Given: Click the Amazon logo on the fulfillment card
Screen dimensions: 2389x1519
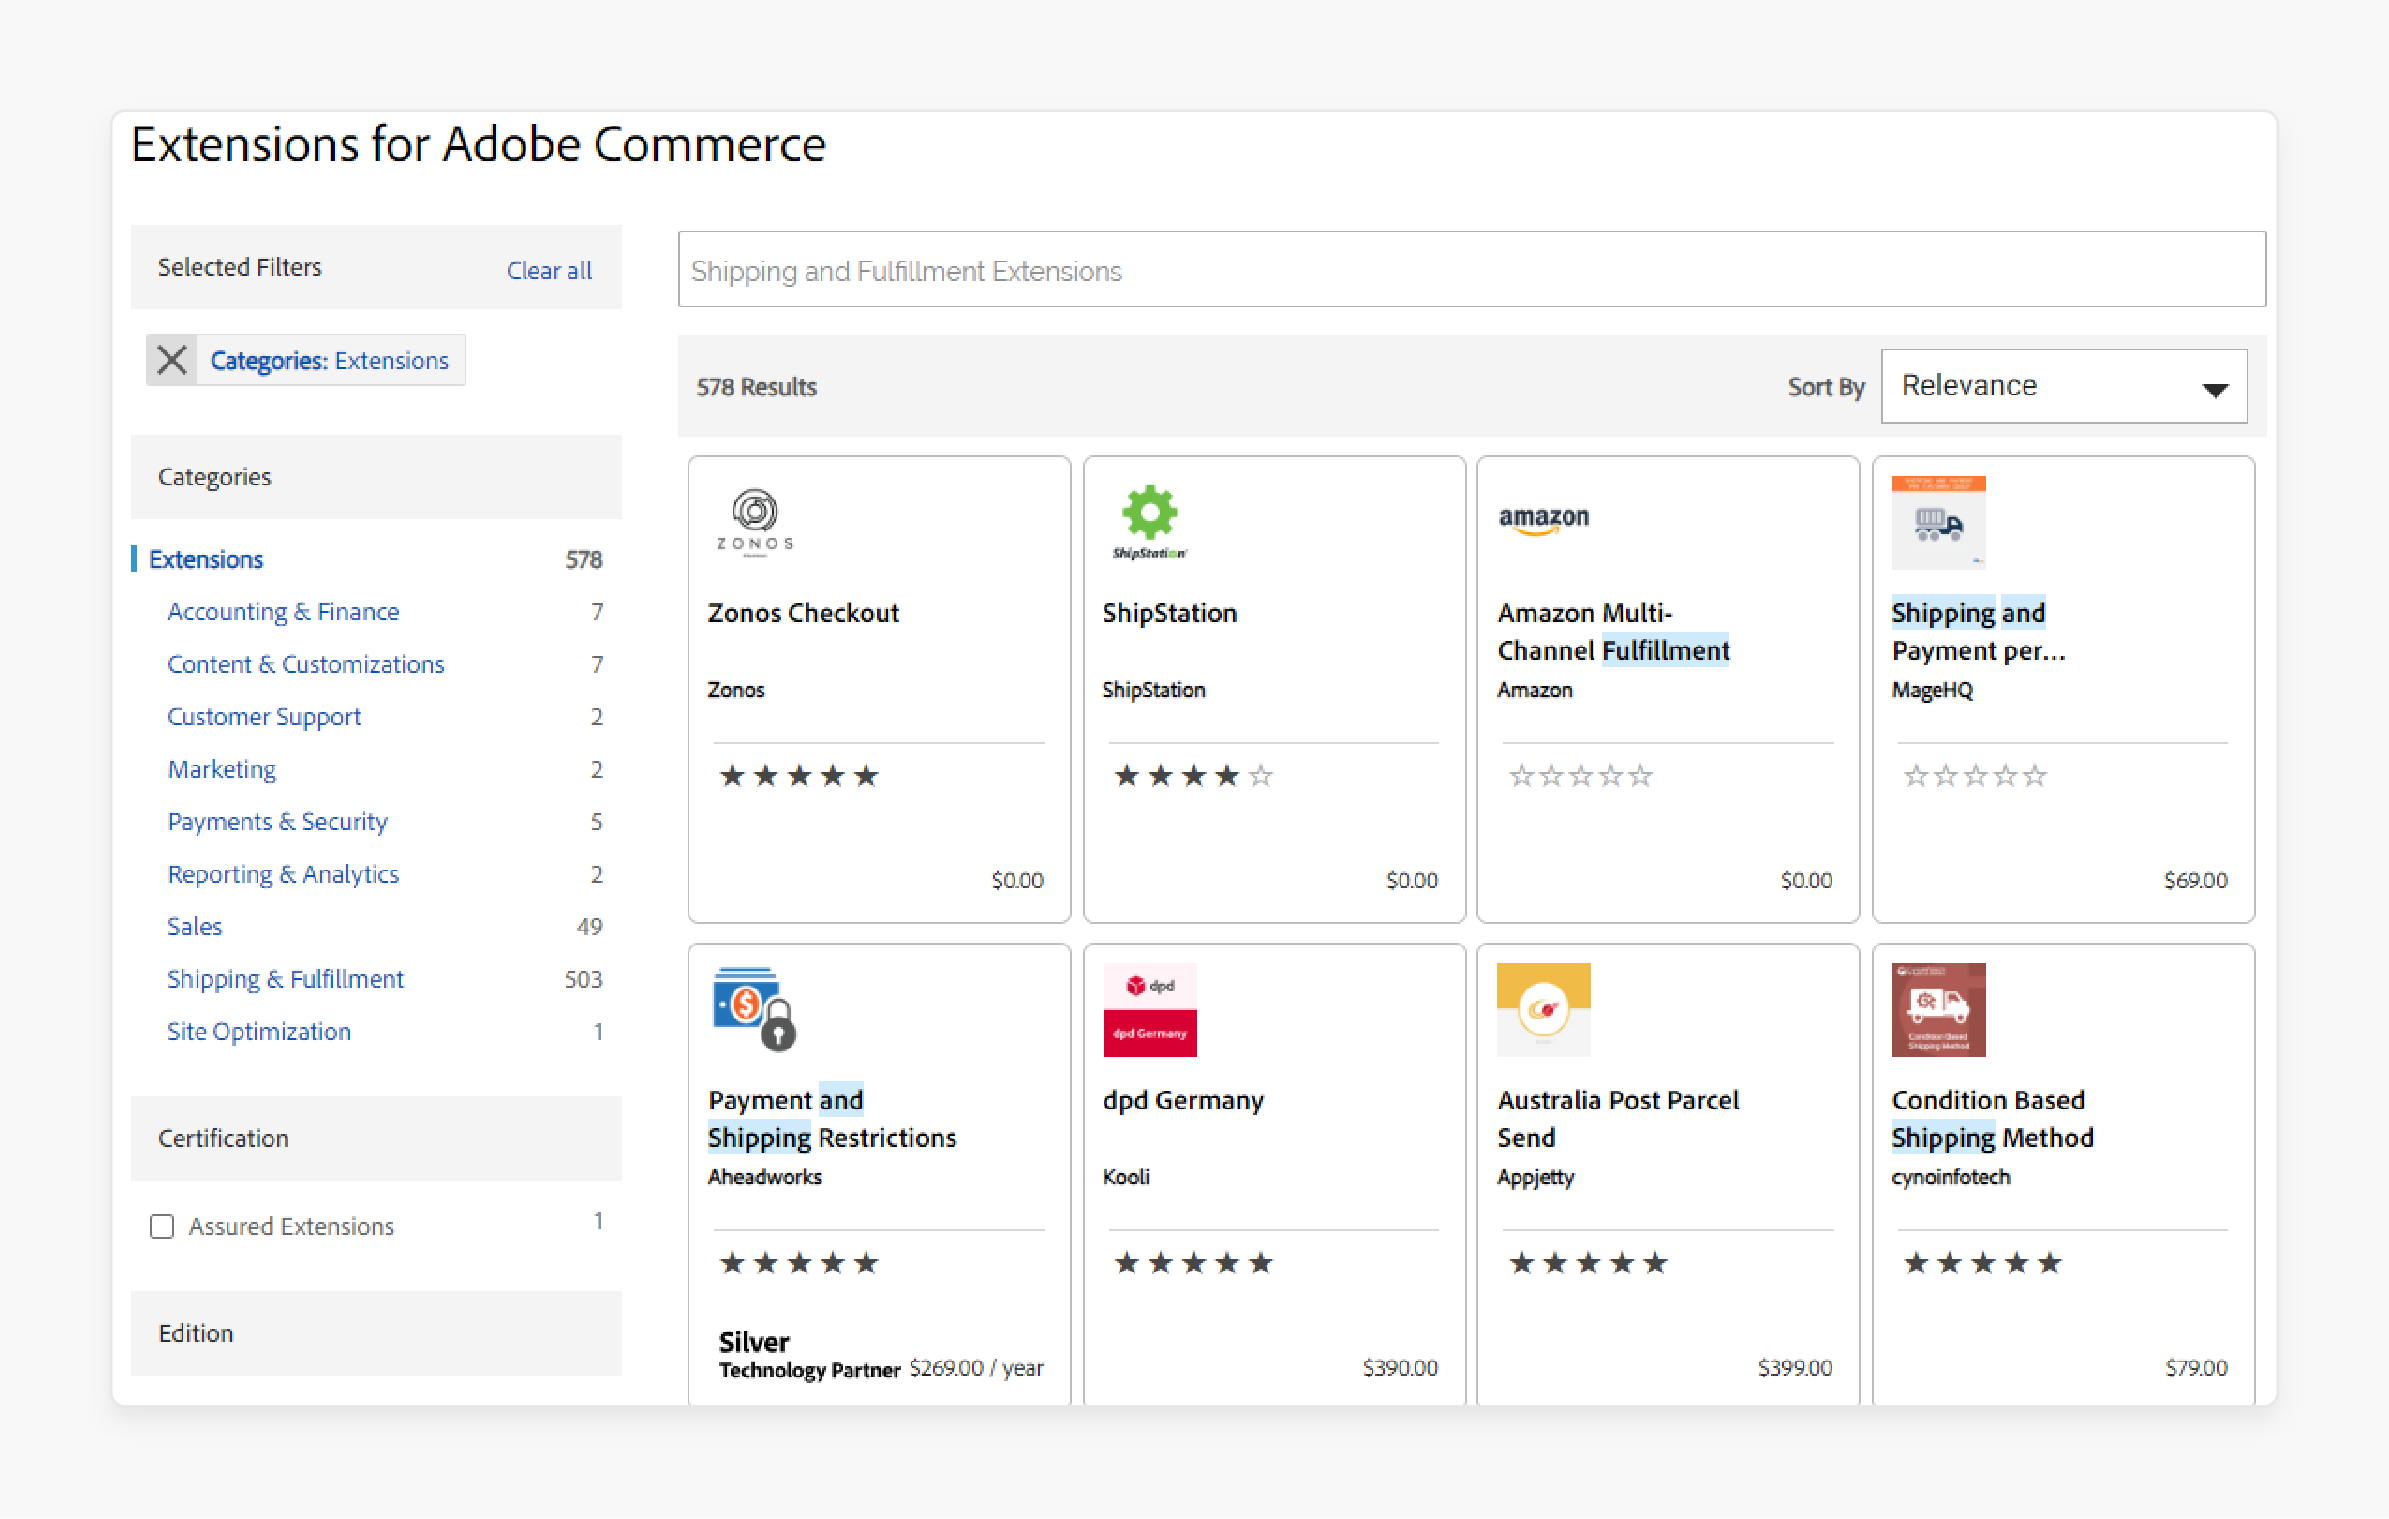Looking at the screenshot, I should [x=1543, y=519].
